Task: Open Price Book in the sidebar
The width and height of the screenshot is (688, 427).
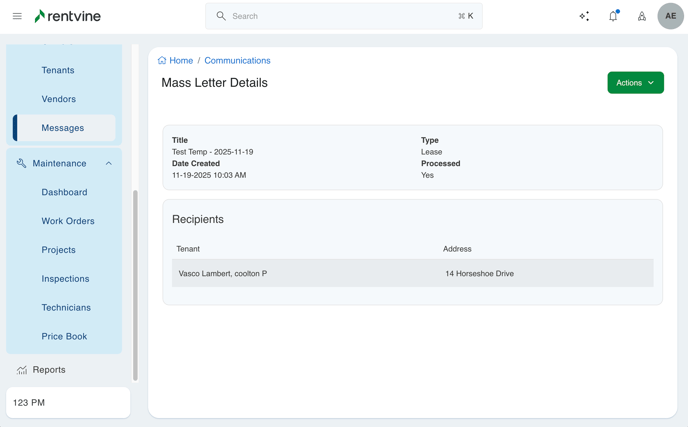Action: tap(64, 336)
